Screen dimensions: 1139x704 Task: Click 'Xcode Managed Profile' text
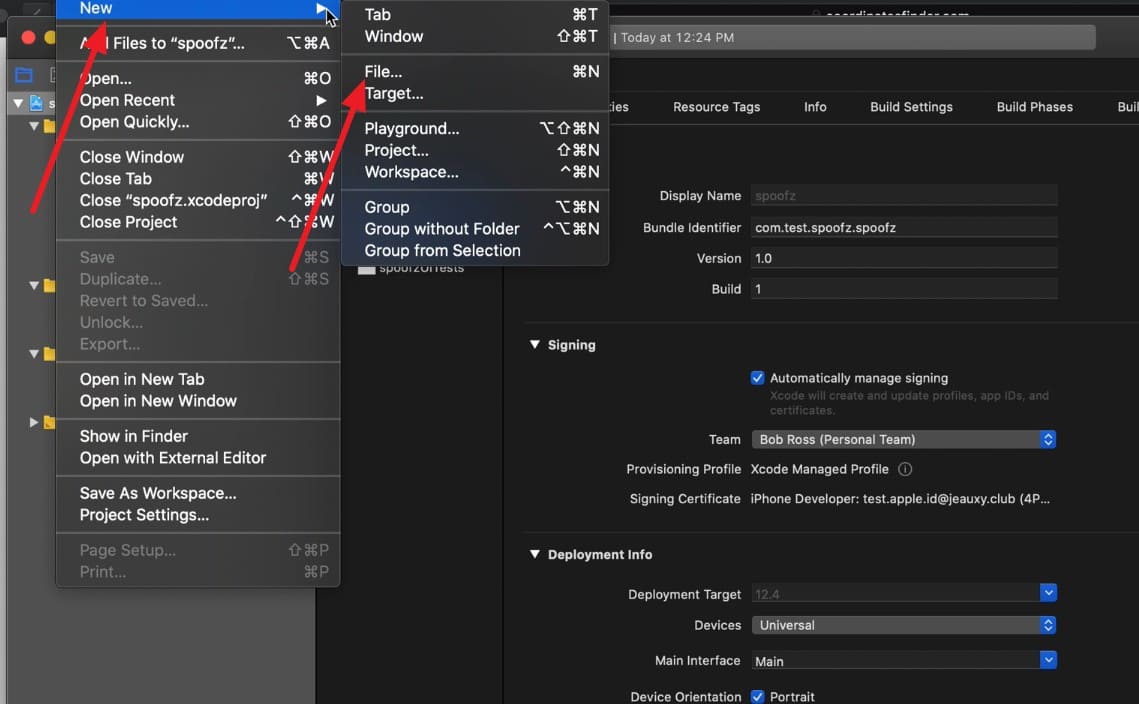click(x=819, y=469)
